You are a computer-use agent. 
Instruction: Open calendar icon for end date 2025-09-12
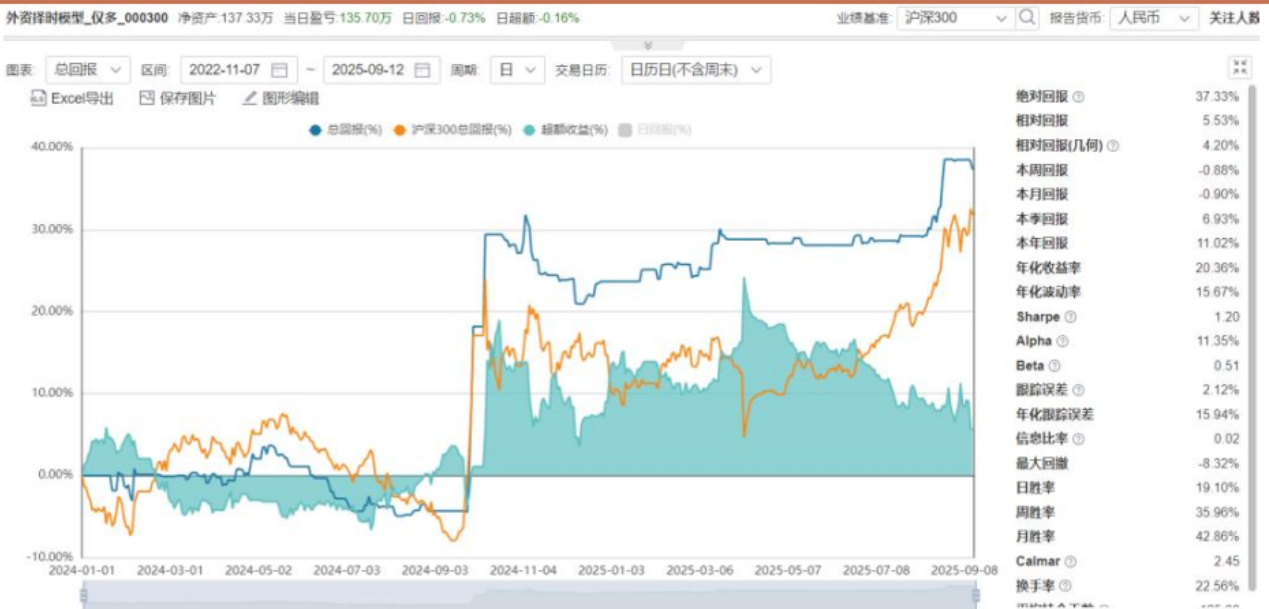[423, 70]
